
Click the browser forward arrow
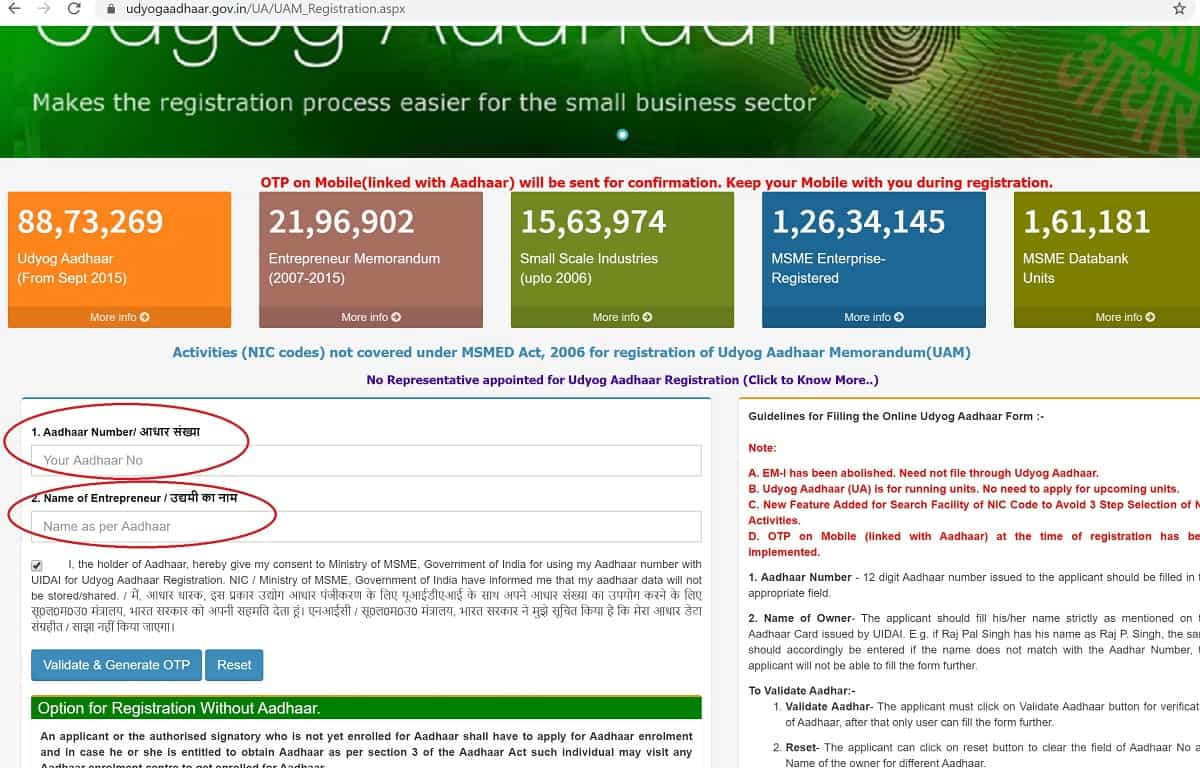[x=44, y=9]
